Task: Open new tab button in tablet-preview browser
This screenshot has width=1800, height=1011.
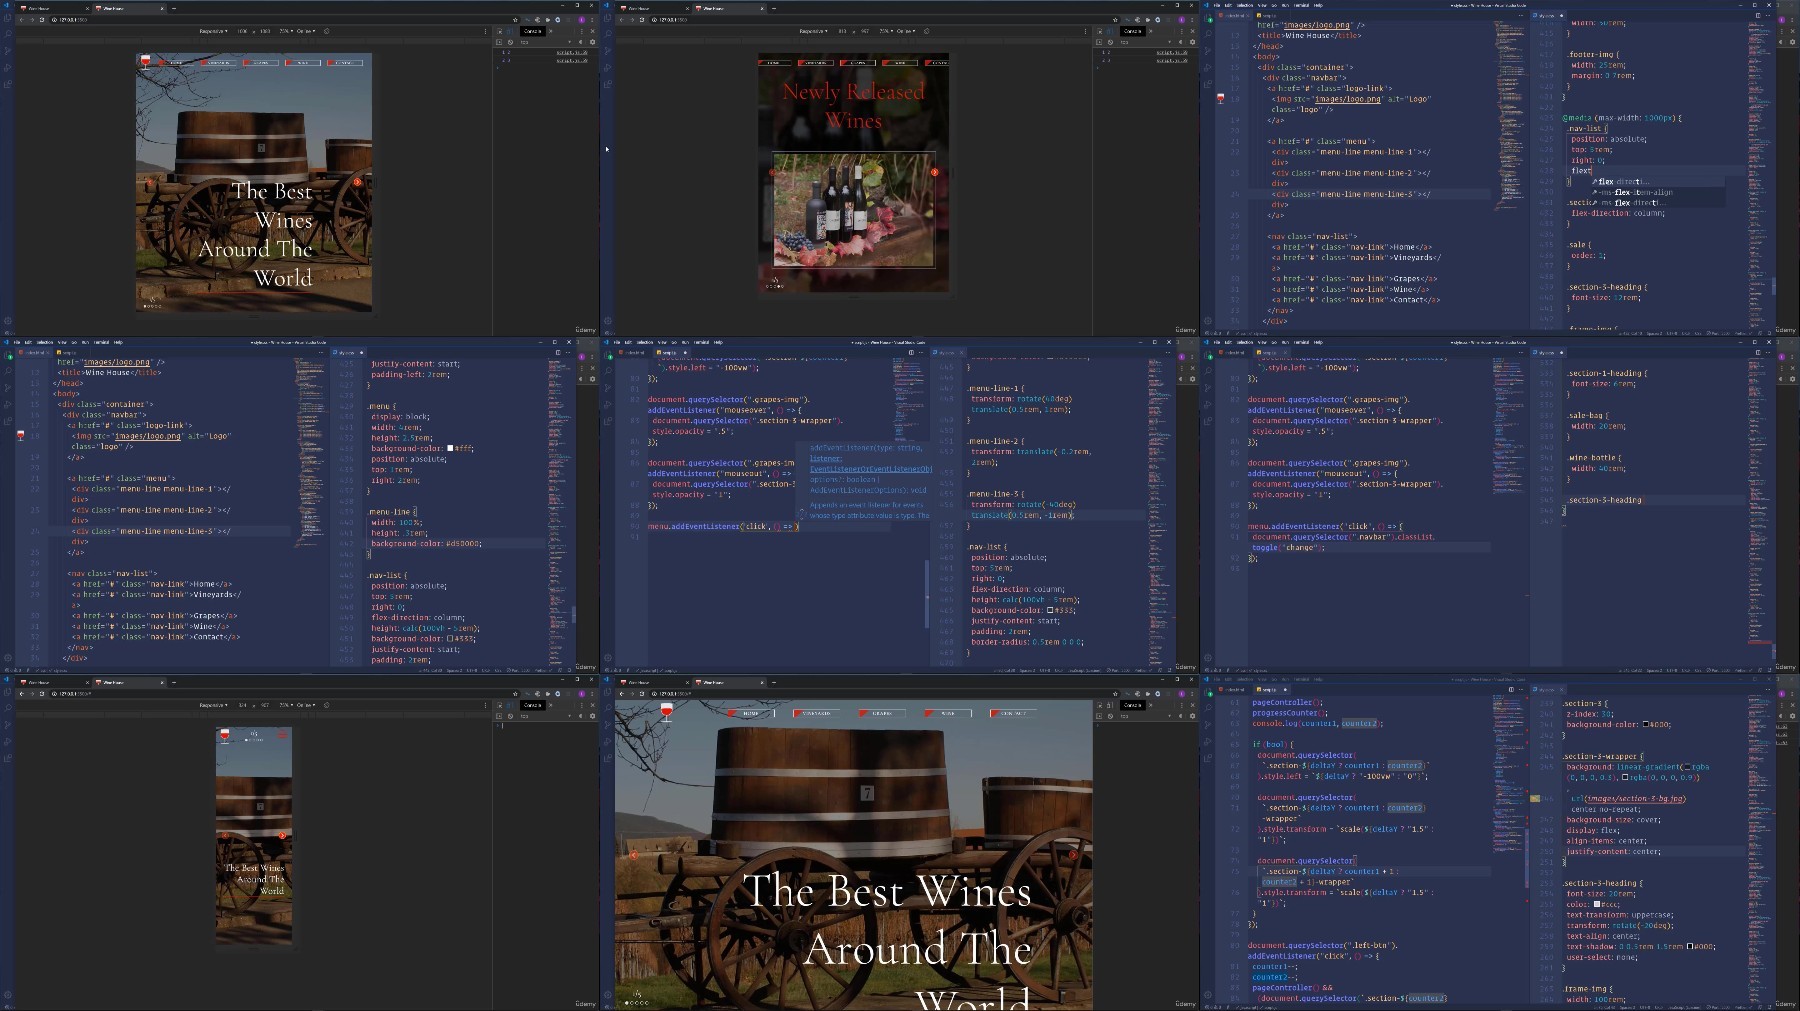Action: click(173, 7)
